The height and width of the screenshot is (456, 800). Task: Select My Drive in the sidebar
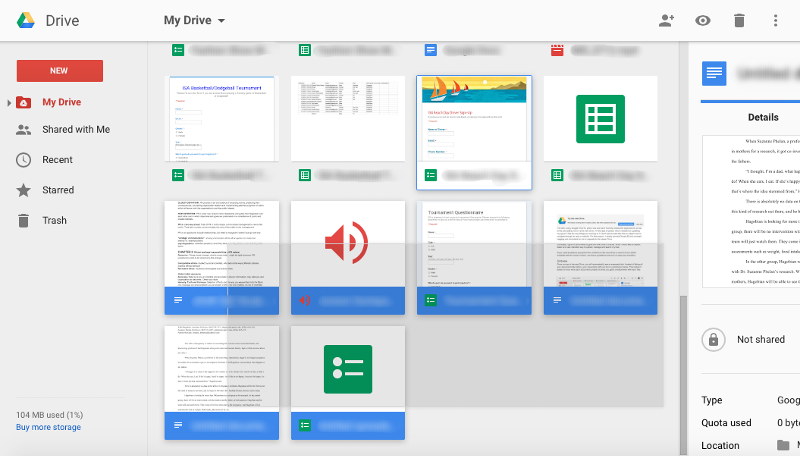pyautogui.click(x=62, y=102)
